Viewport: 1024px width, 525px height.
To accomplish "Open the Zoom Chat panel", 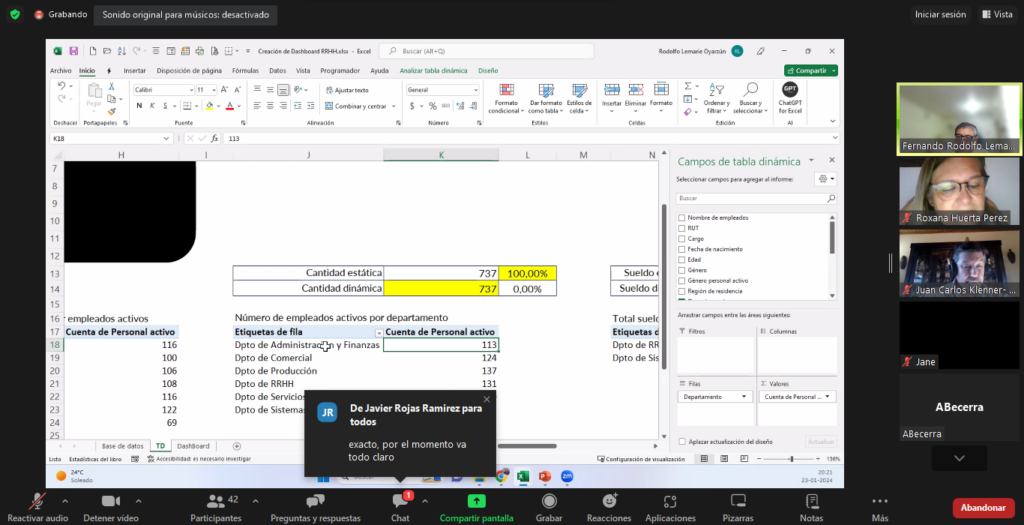I will point(400,501).
